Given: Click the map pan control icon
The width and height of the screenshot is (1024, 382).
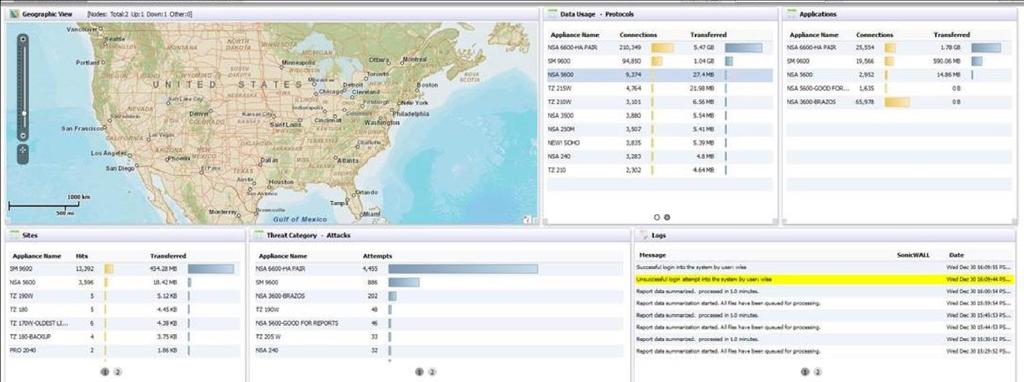Looking at the screenshot, I should [24, 150].
